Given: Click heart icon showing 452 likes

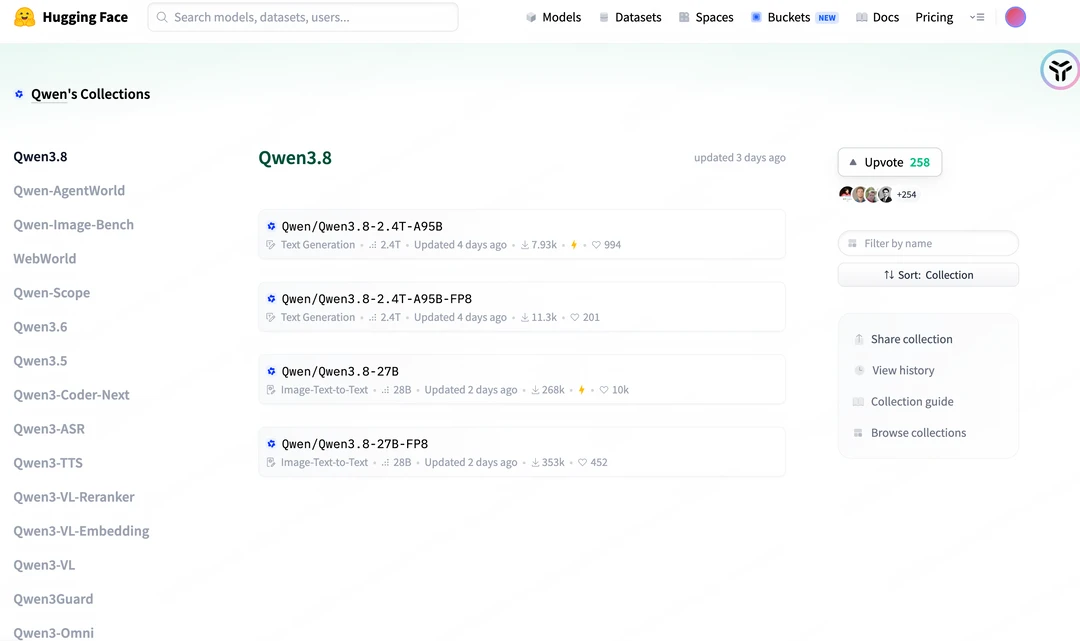Looking at the screenshot, I should (583, 463).
